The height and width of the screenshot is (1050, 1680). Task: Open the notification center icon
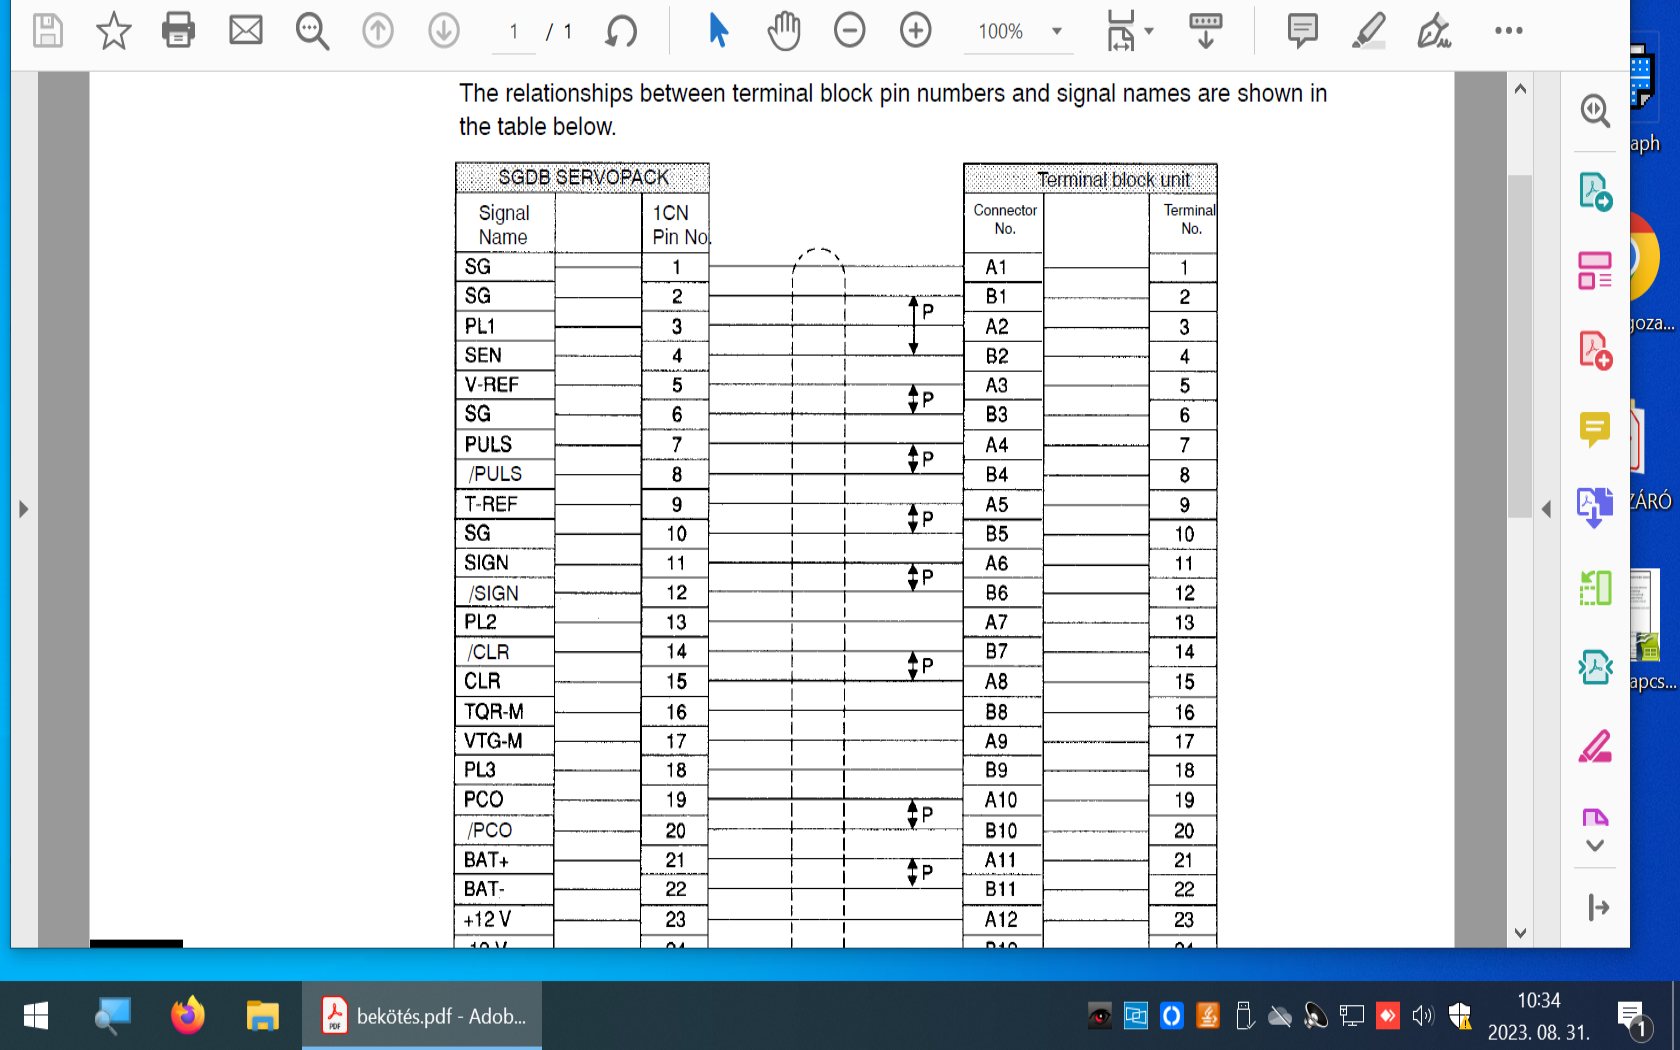(x=1632, y=1017)
